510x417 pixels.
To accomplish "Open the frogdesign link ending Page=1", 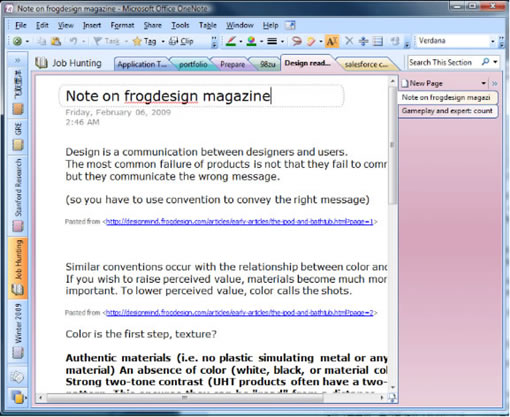I will (x=239, y=221).
